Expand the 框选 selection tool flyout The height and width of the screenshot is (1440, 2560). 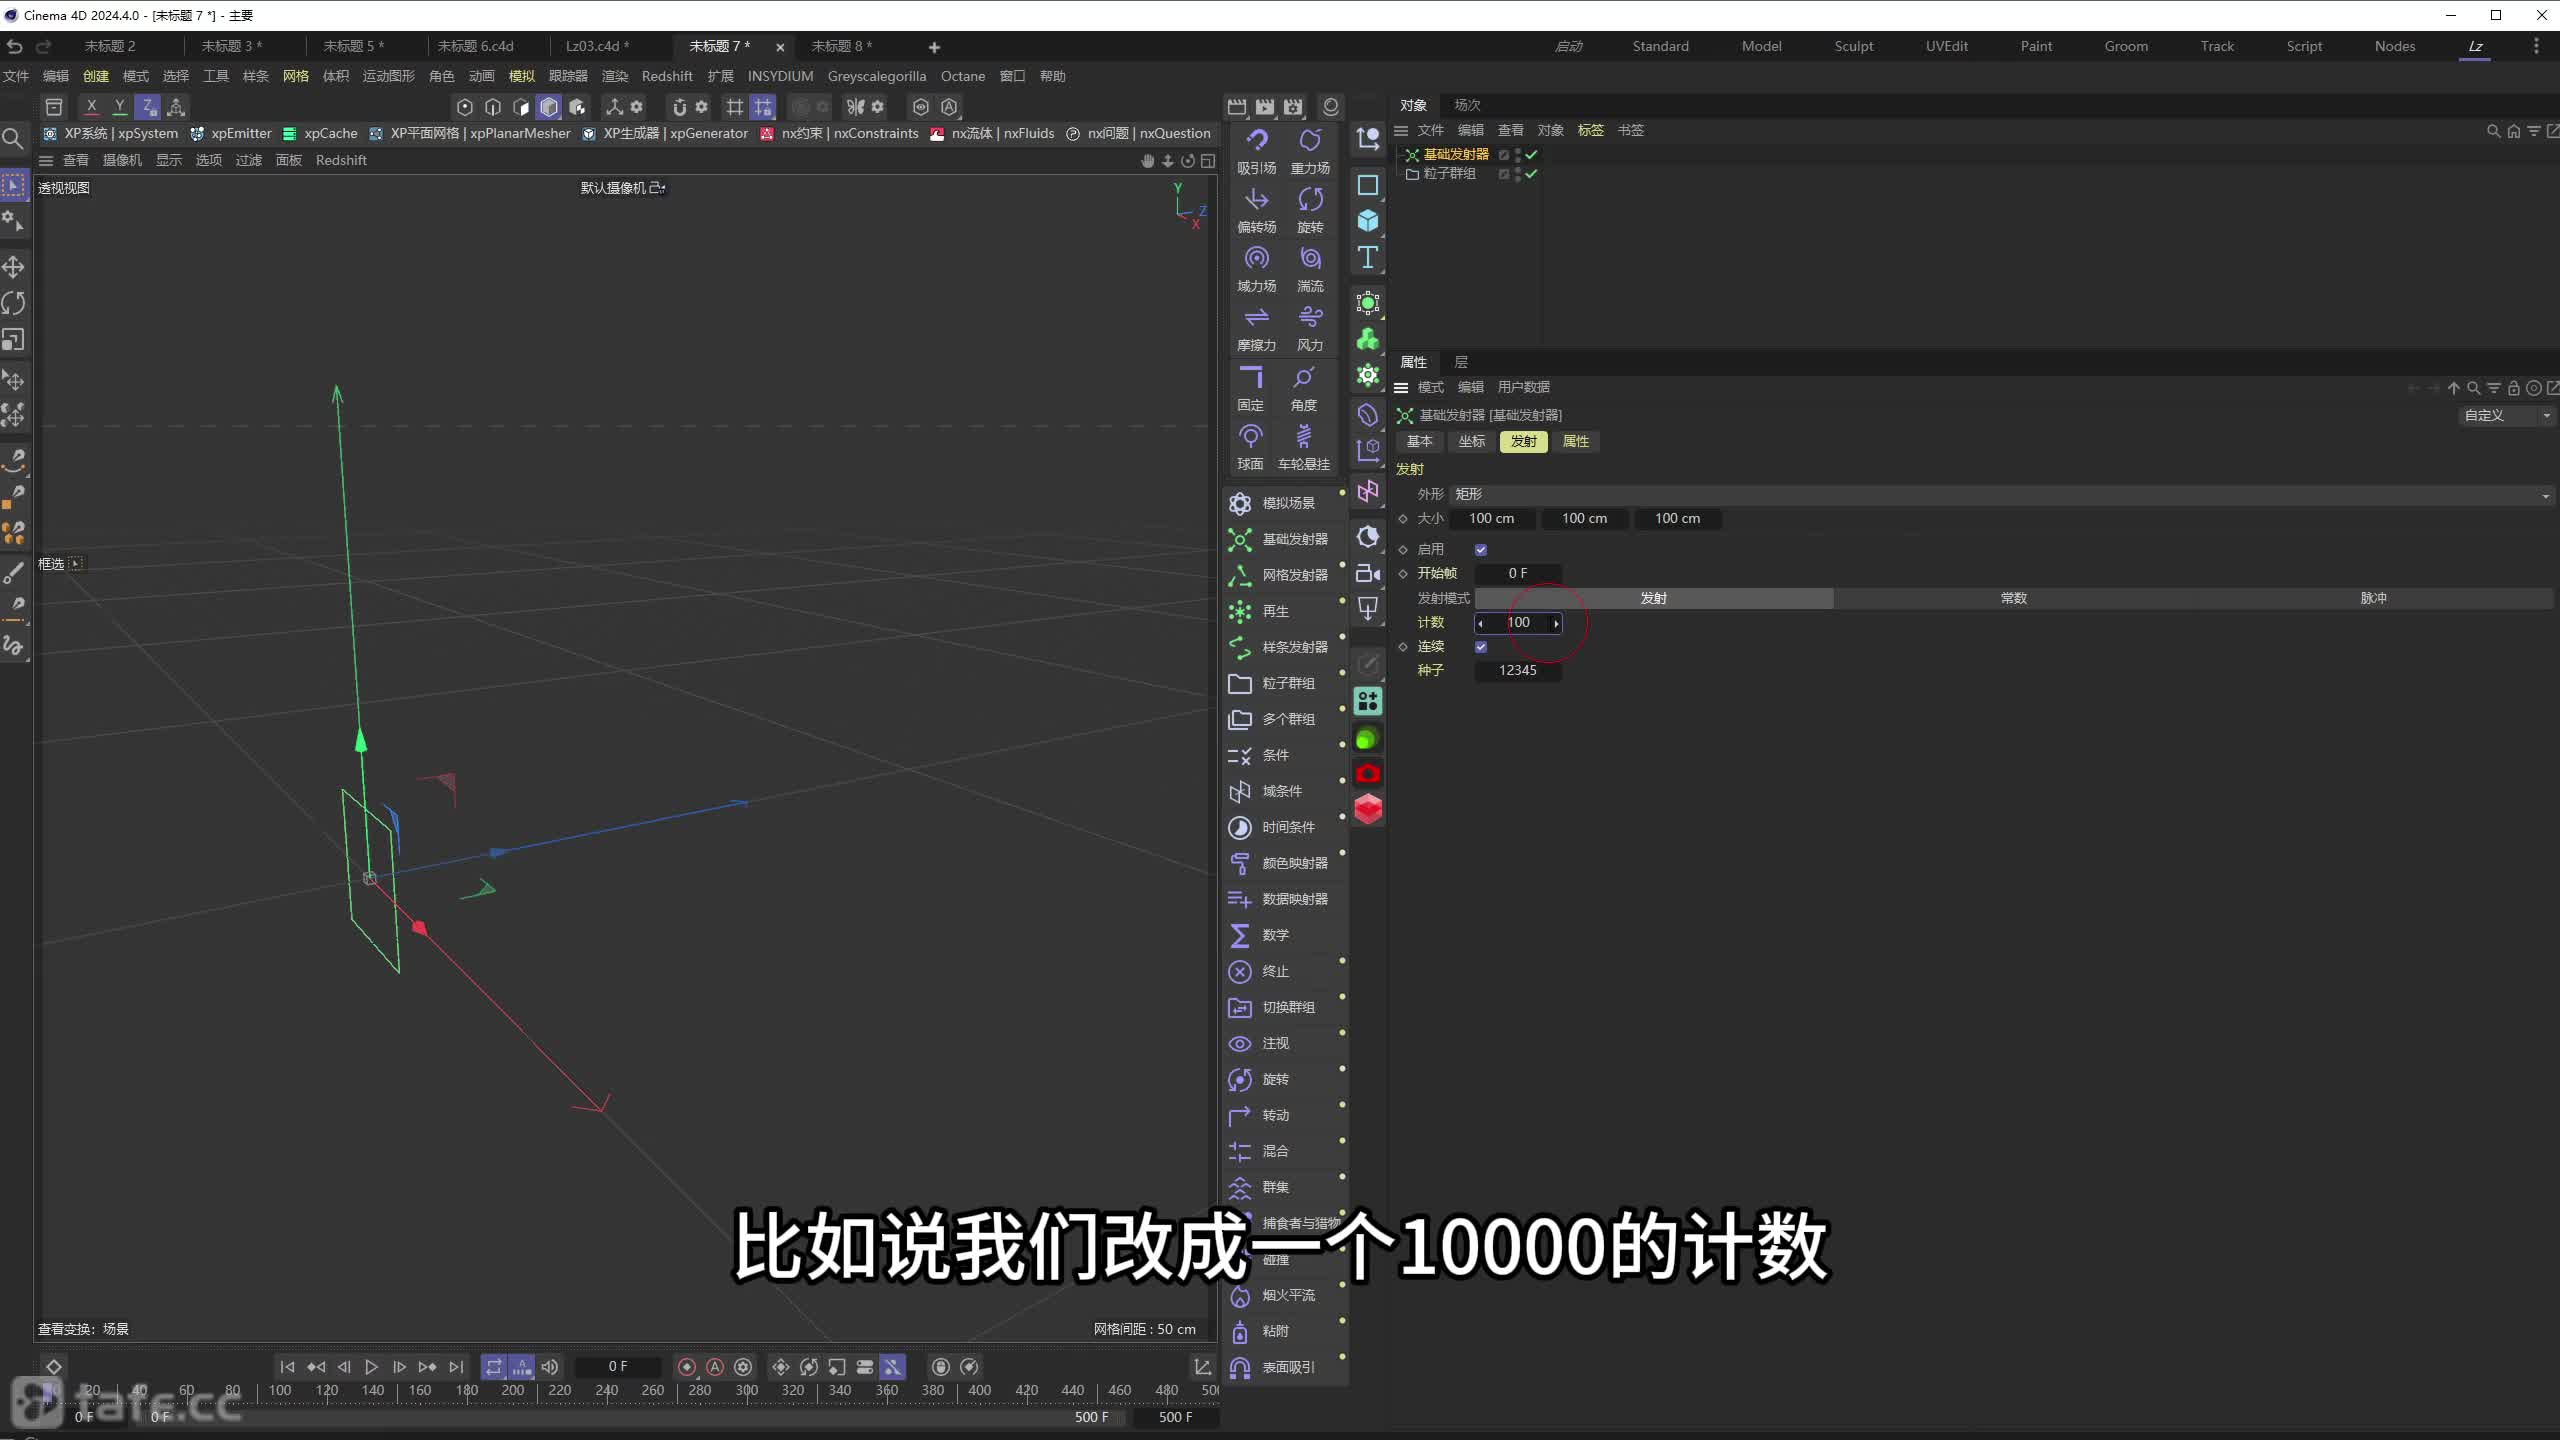(x=76, y=564)
